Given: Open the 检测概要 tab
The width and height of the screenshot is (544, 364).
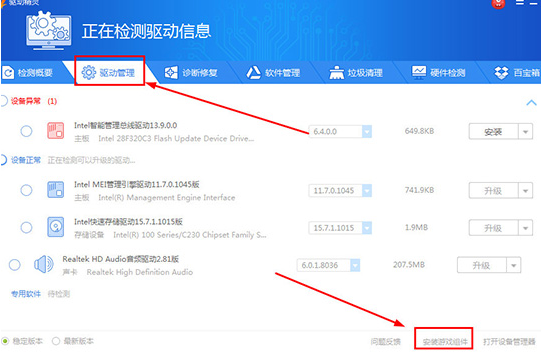Looking at the screenshot, I should point(28,73).
